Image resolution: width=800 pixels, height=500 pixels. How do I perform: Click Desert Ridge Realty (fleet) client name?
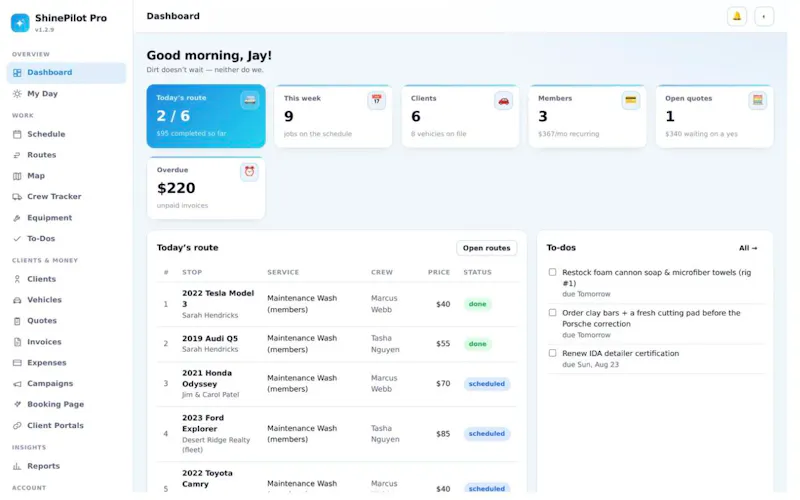coord(216,445)
